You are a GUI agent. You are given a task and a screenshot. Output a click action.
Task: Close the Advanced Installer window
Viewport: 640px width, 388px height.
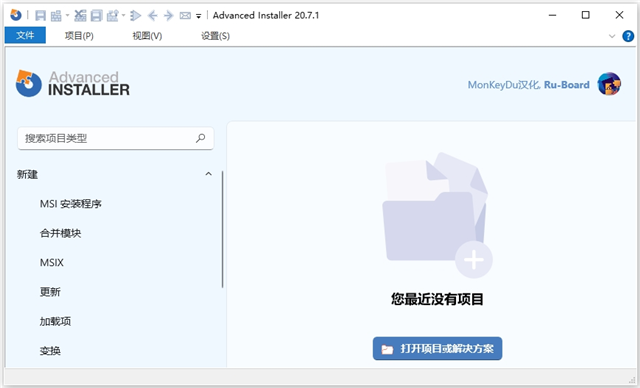coord(619,16)
